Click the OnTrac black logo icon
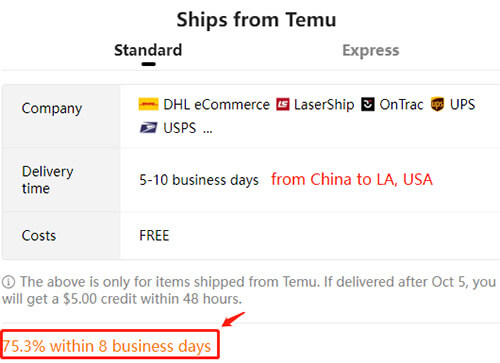The image size is (500, 363). pos(368,104)
